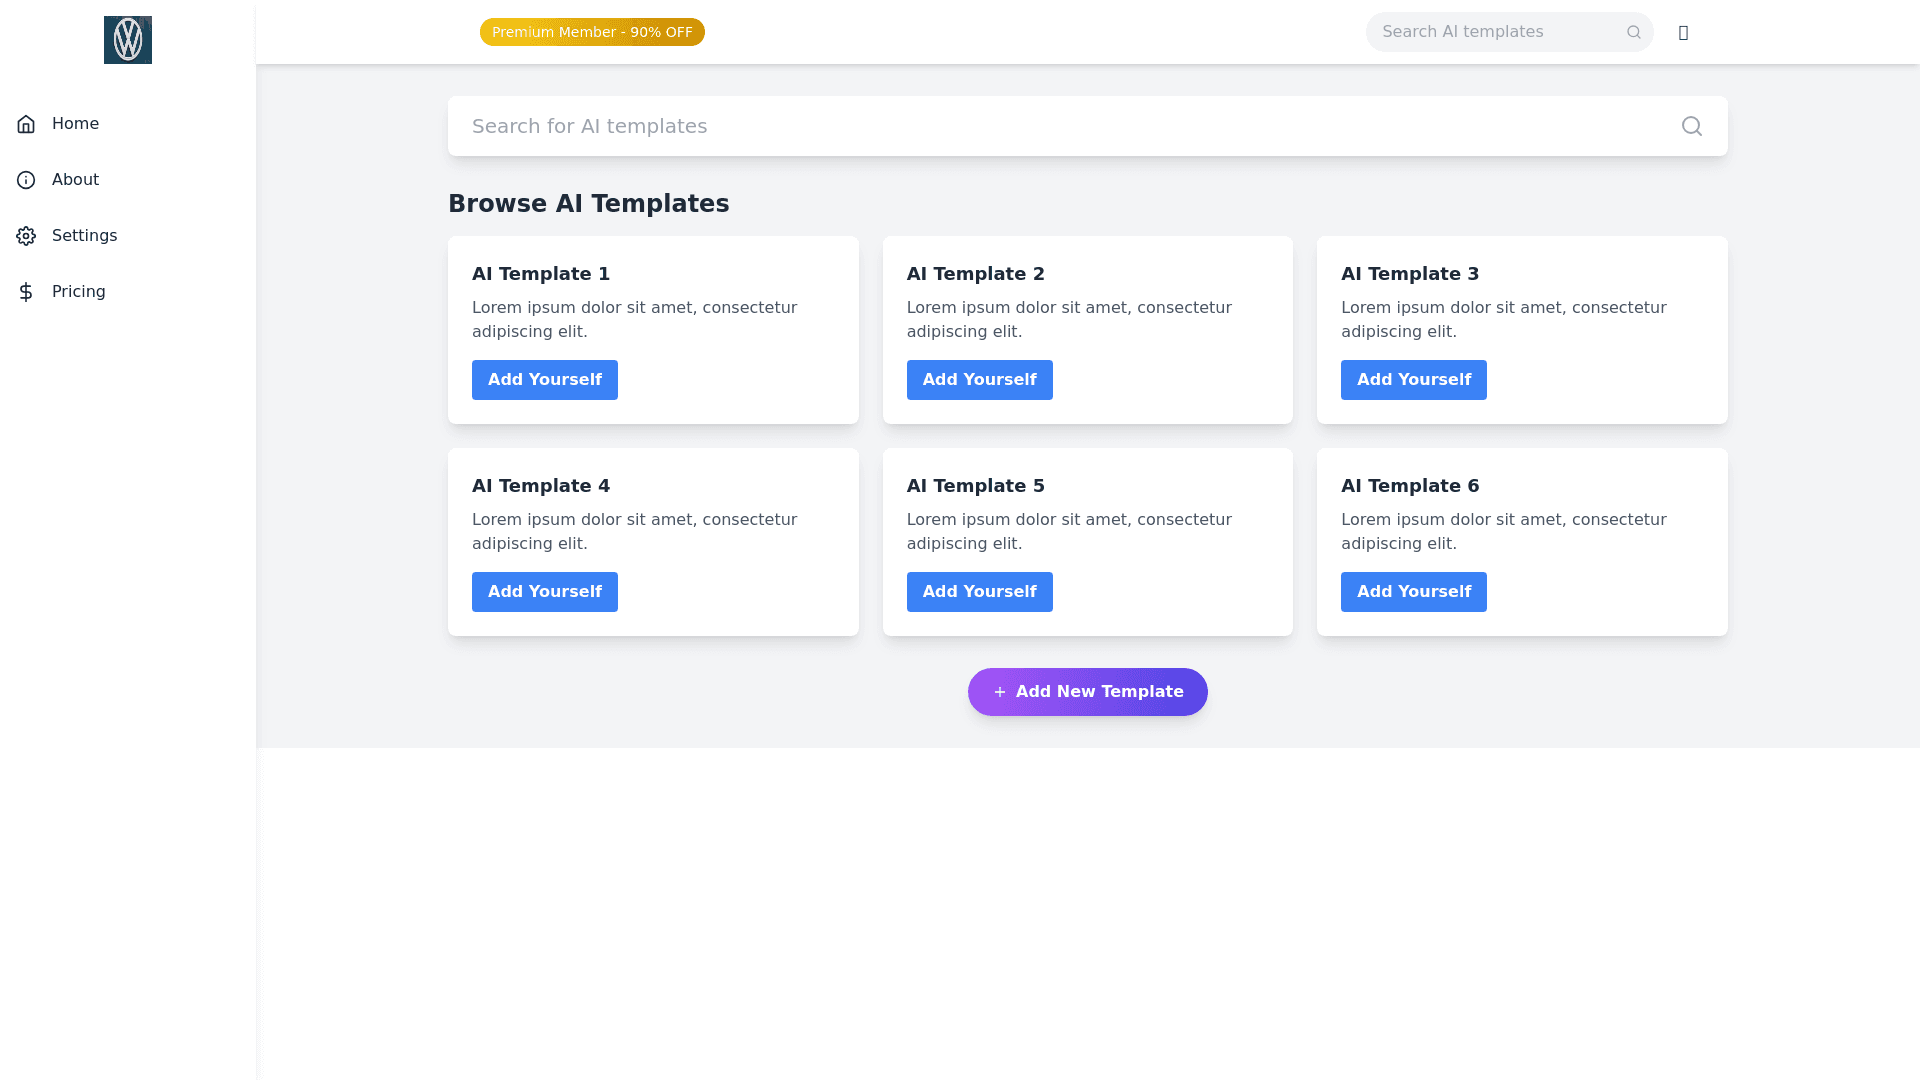This screenshot has width=1920, height=1080.
Task: Click the large search bar magnifier icon
Action: tap(1691, 126)
